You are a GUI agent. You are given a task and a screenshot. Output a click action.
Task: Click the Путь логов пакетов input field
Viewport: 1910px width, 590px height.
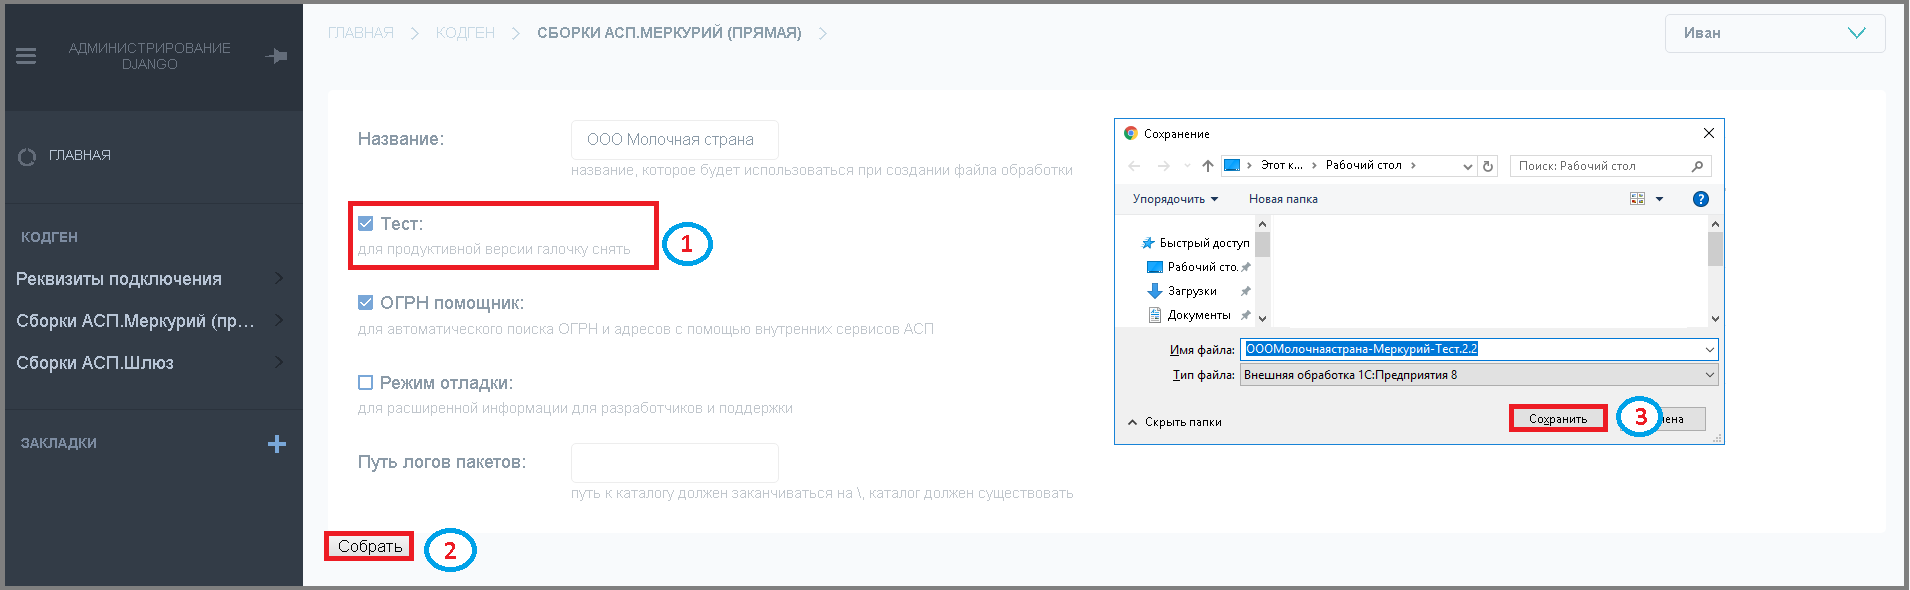pos(675,463)
